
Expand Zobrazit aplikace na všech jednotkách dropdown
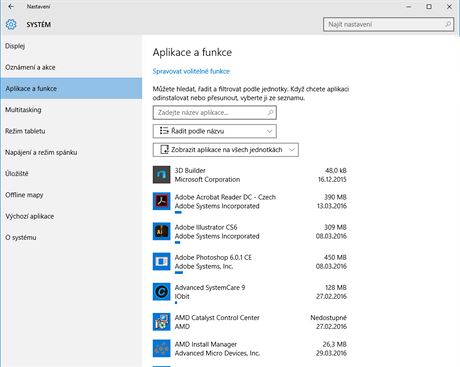point(226,150)
